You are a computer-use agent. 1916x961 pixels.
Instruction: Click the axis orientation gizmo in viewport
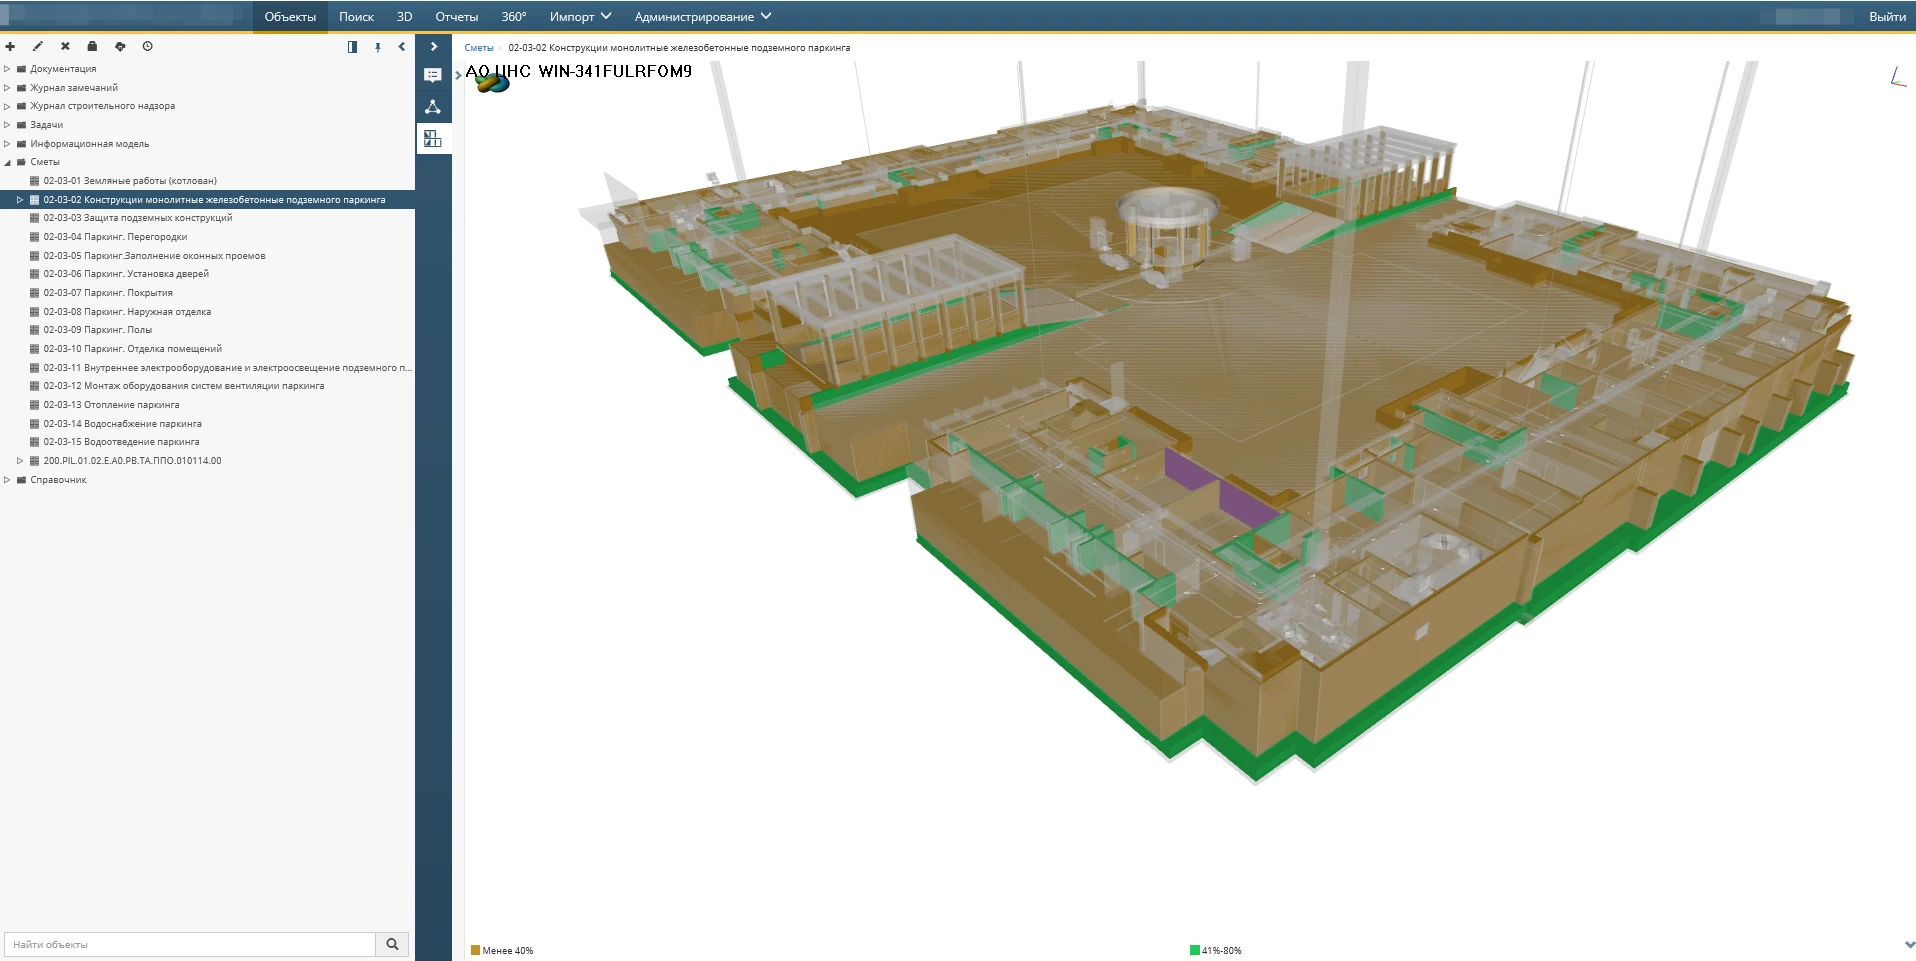pos(1897,77)
